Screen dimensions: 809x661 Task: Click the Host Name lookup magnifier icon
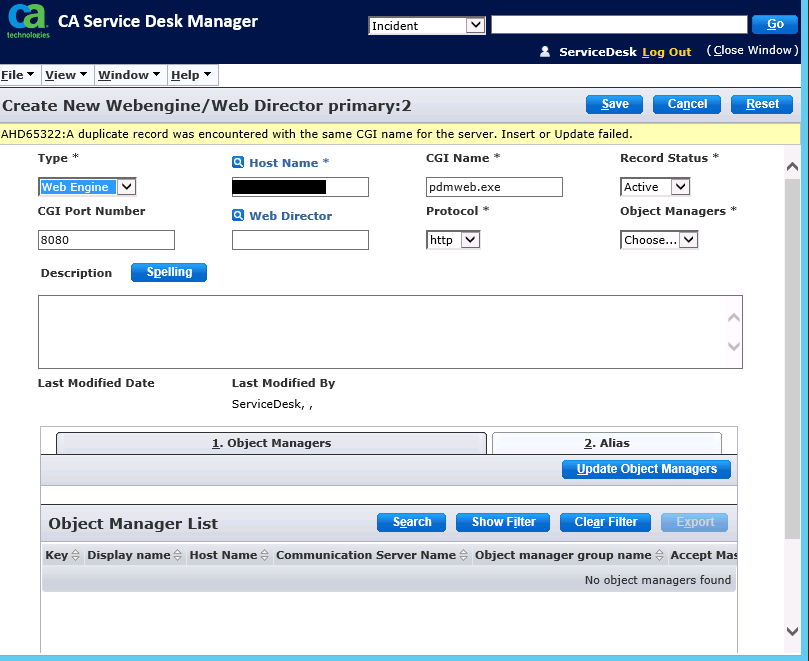coord(238,163)
